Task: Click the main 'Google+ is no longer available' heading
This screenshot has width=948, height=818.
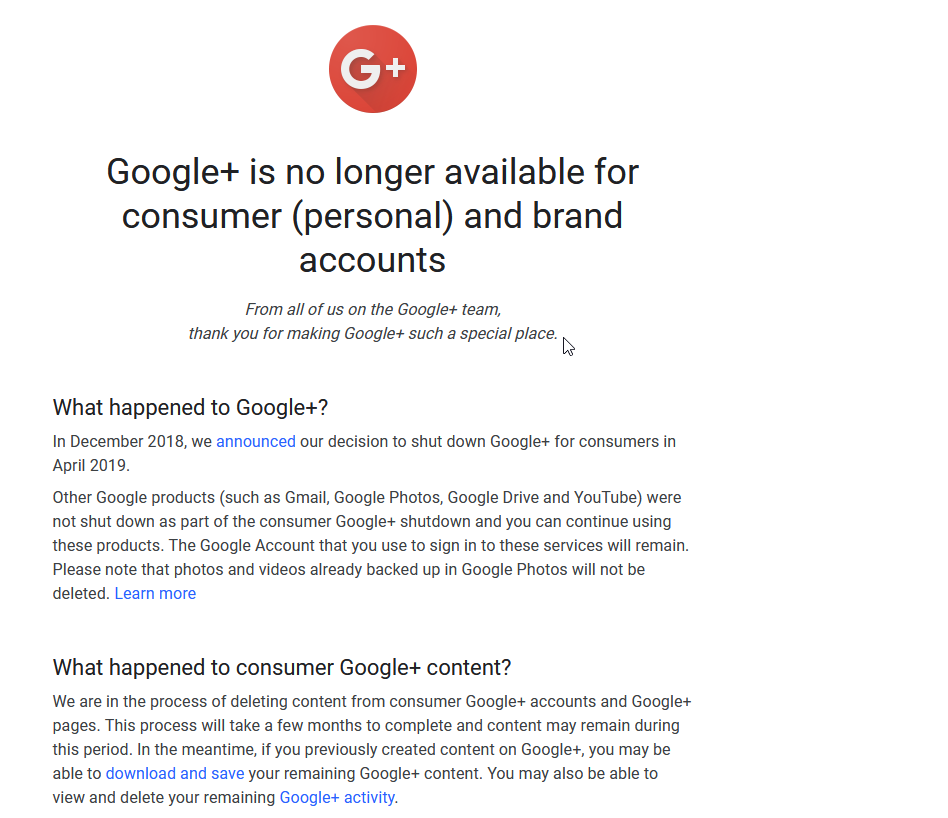Action: tap(372, 216)
